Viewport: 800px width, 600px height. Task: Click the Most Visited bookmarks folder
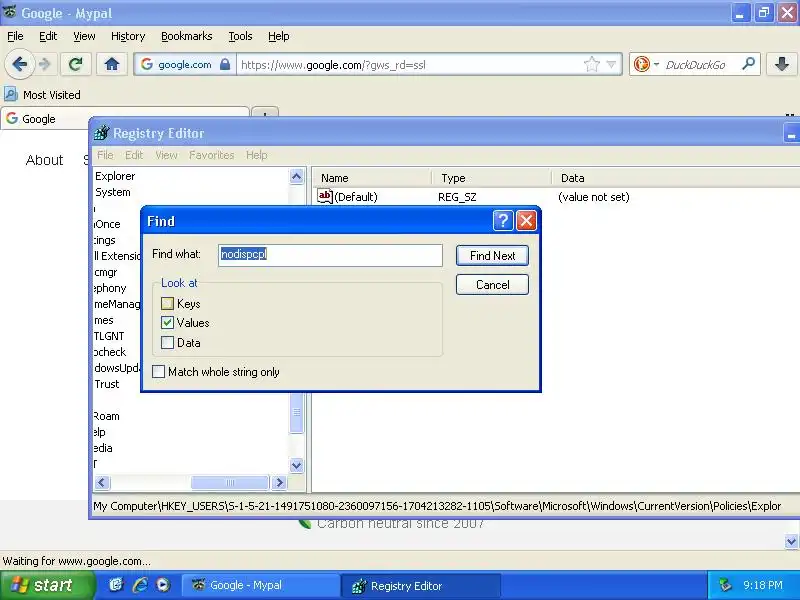tap(42, 95)
